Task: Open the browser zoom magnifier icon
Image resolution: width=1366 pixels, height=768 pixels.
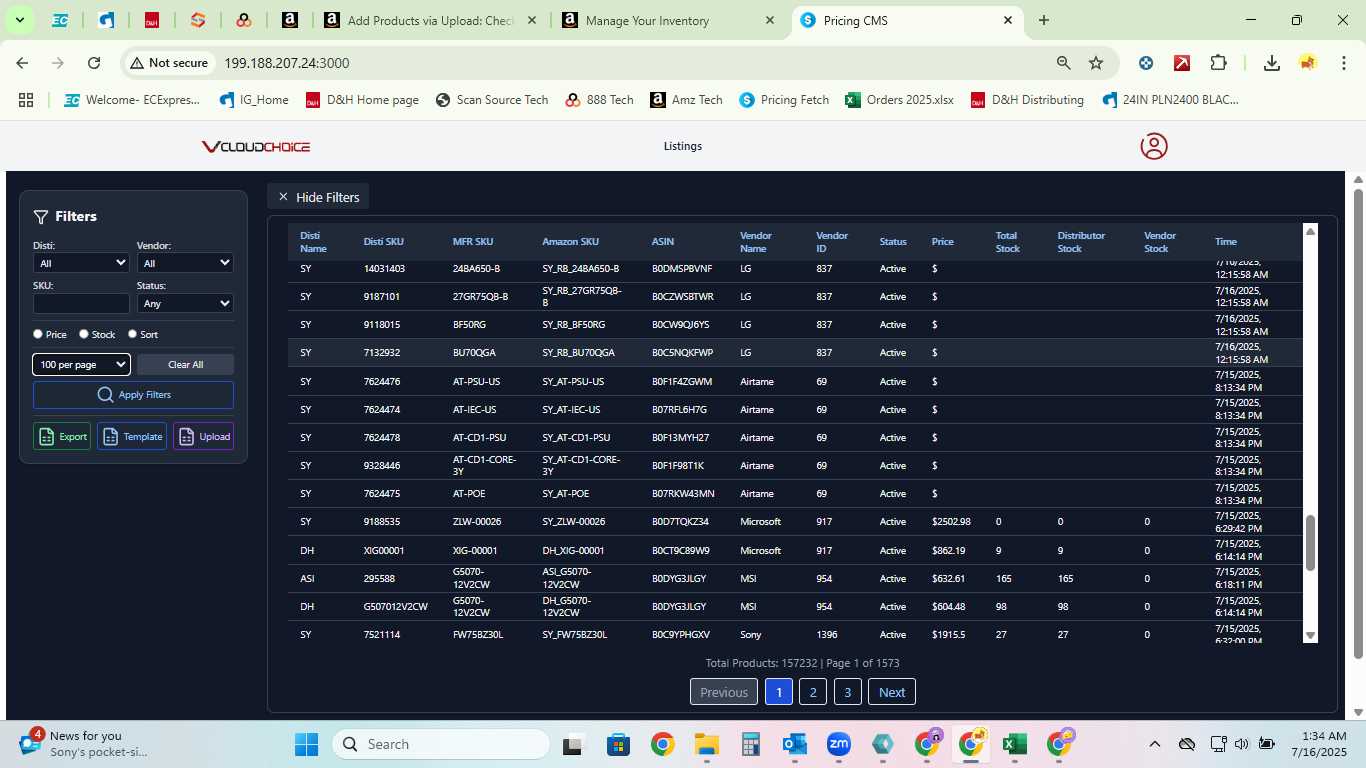Action: pos(1064,63)
